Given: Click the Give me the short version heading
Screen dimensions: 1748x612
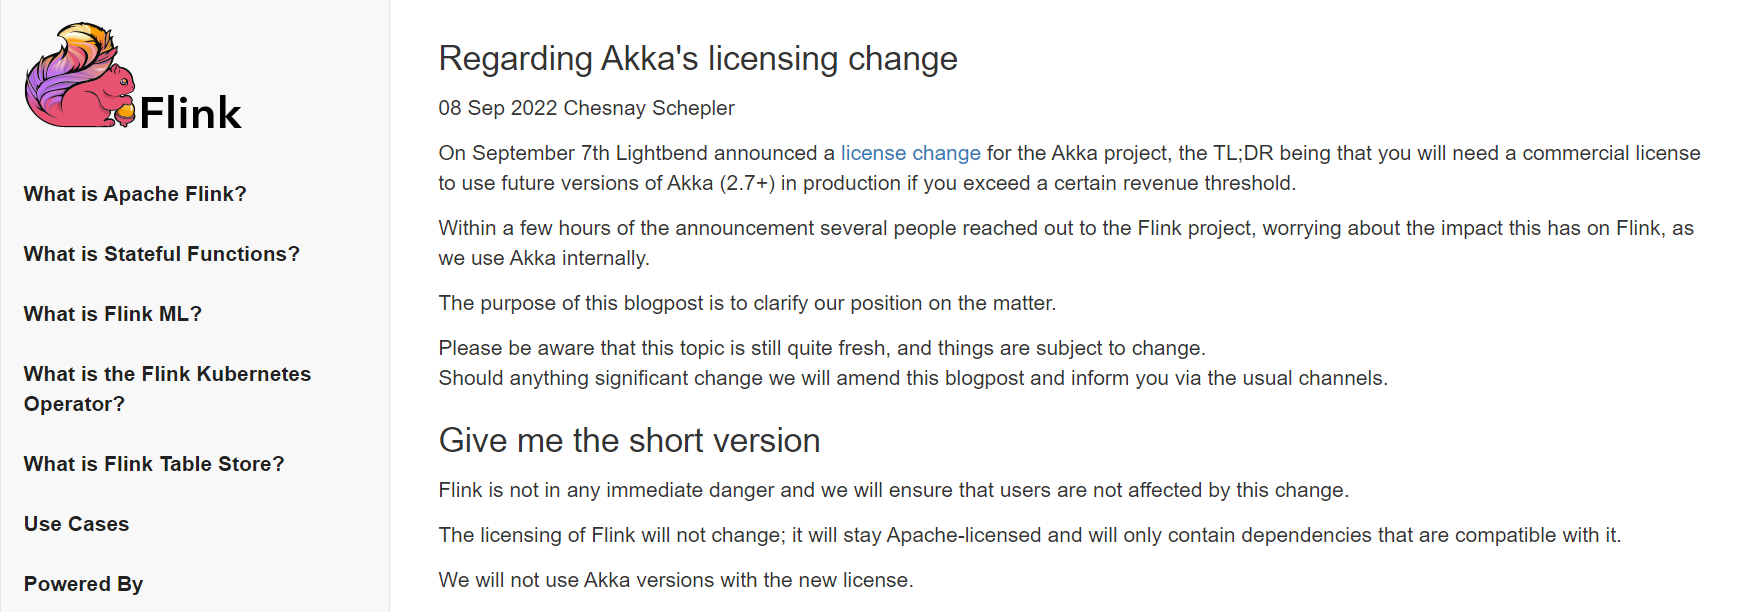Looking at the screenshot, I should point(630,440).
